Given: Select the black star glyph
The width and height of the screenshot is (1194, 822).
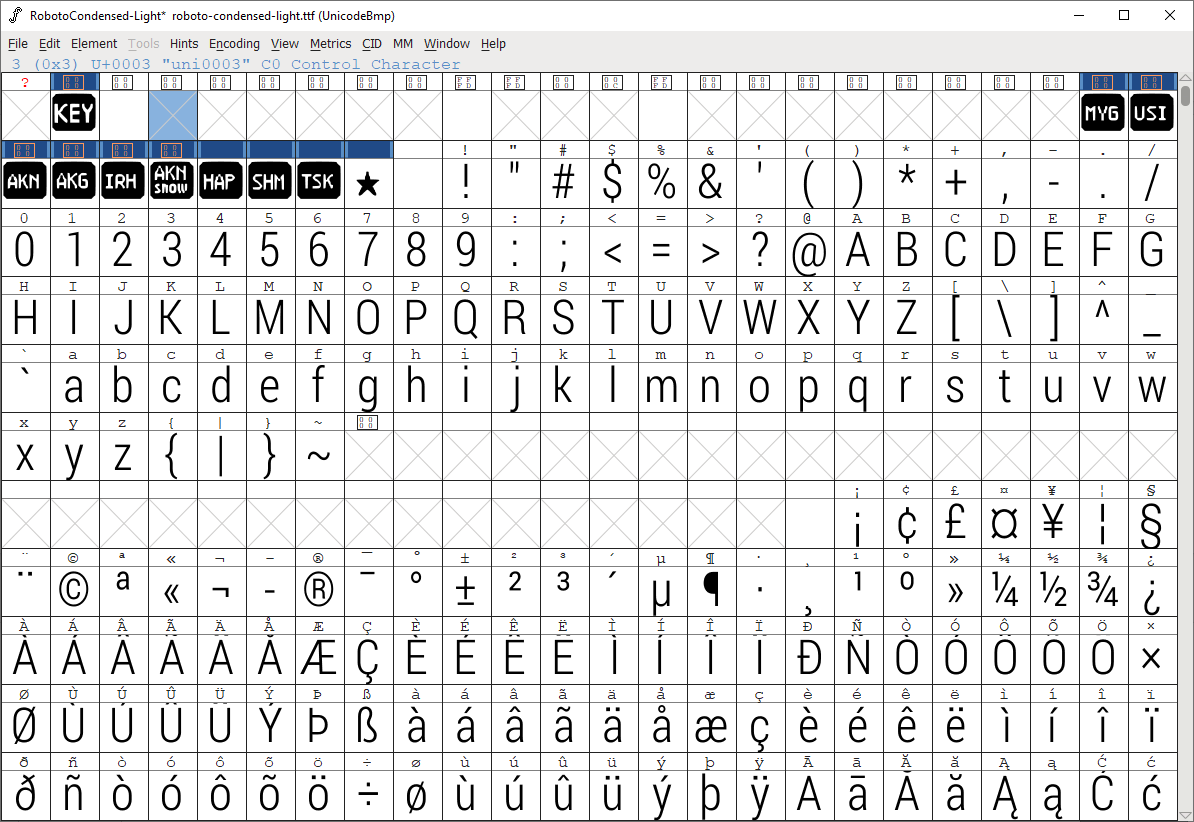Looking at the screenshot, I should point(368,182).
